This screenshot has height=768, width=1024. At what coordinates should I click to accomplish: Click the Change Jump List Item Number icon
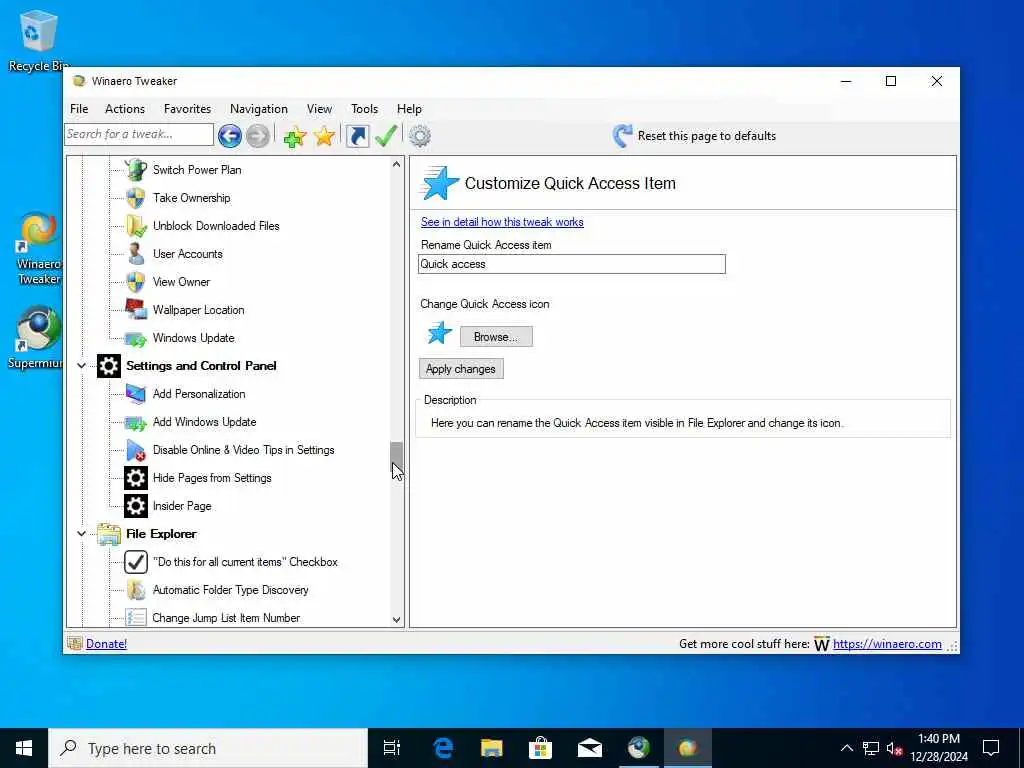pos(136,617)
